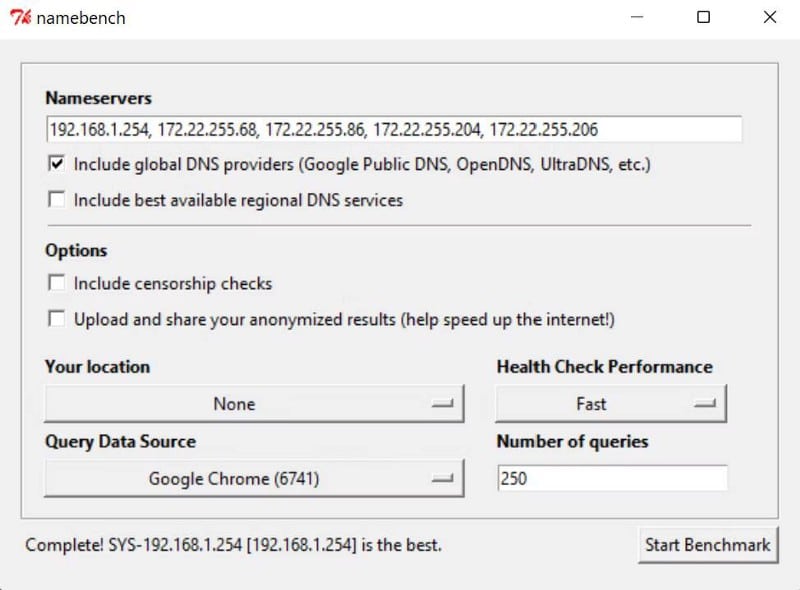
Task: Disable "Include global DNS providers"
Action: (x=57, y=164)
